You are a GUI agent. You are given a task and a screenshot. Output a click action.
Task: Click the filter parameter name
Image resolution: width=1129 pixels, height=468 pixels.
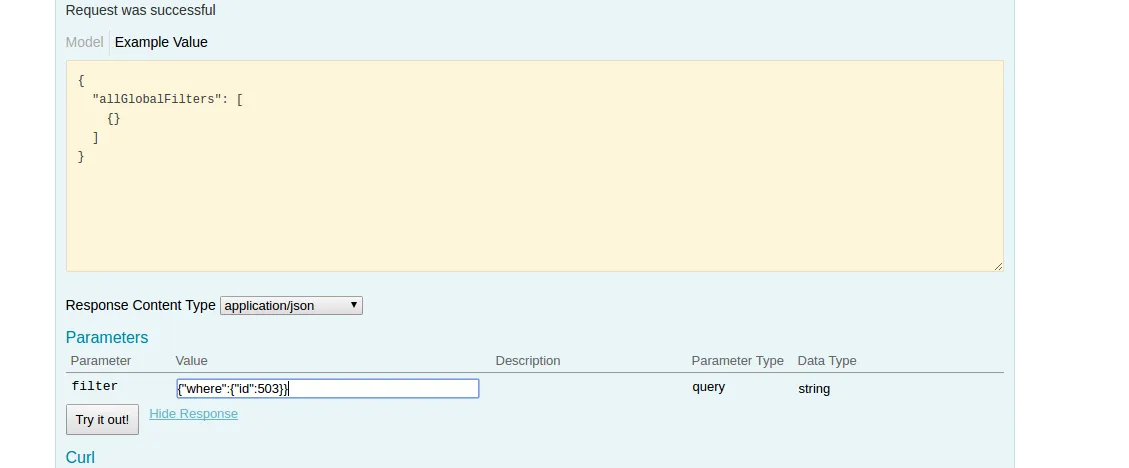(x=95, y=386)
